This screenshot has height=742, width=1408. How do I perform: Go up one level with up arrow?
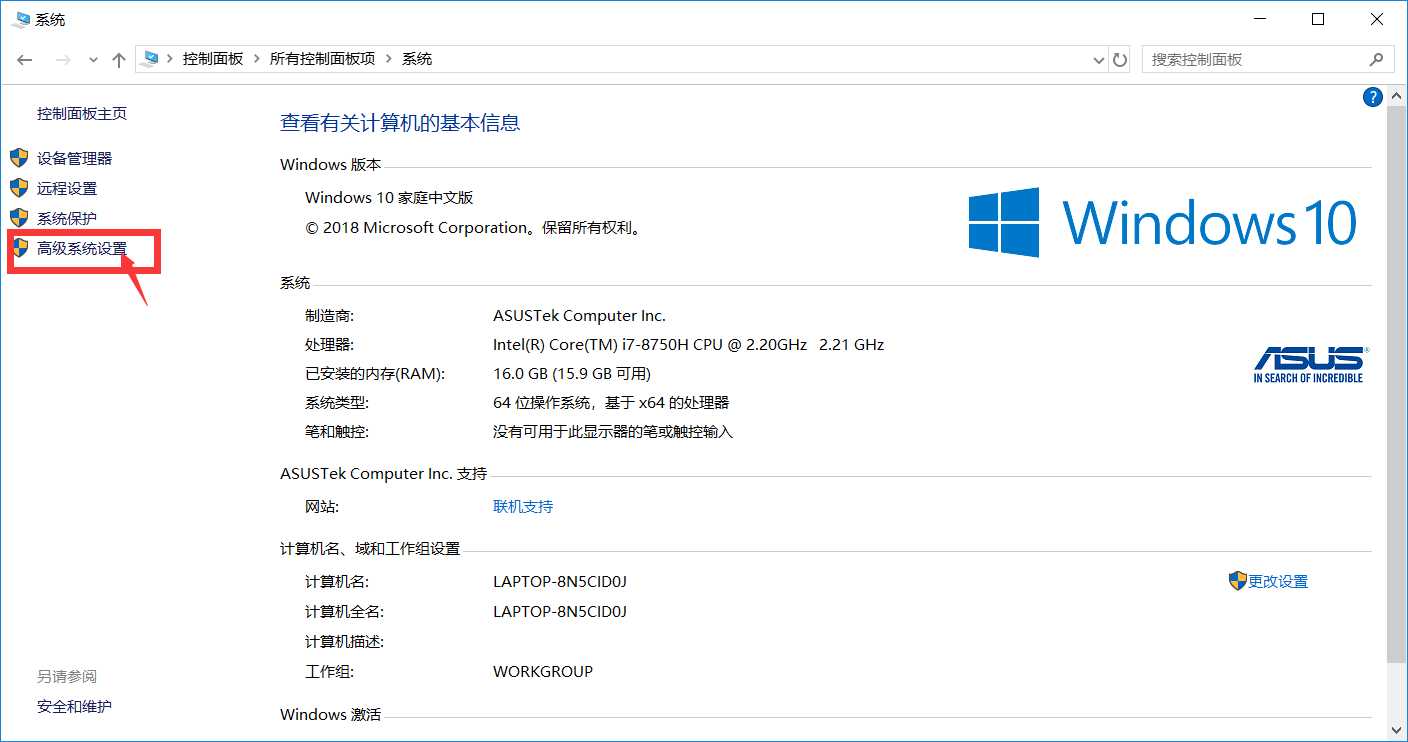[x=118, y=60]
